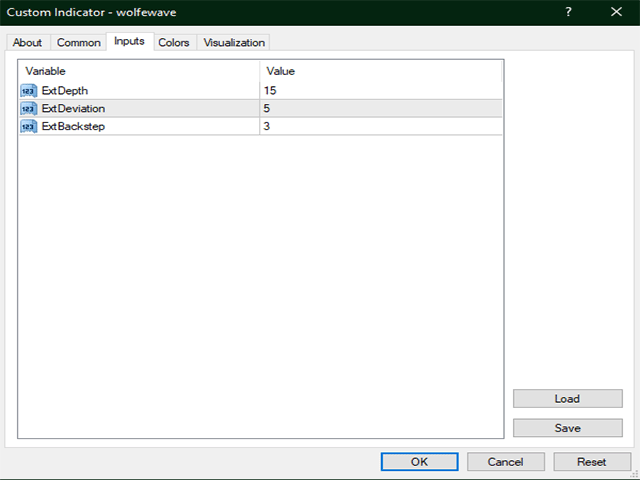Screen dimensions: 640x480
Task: Select the ExtDeviation variable name
Action: 73,109
